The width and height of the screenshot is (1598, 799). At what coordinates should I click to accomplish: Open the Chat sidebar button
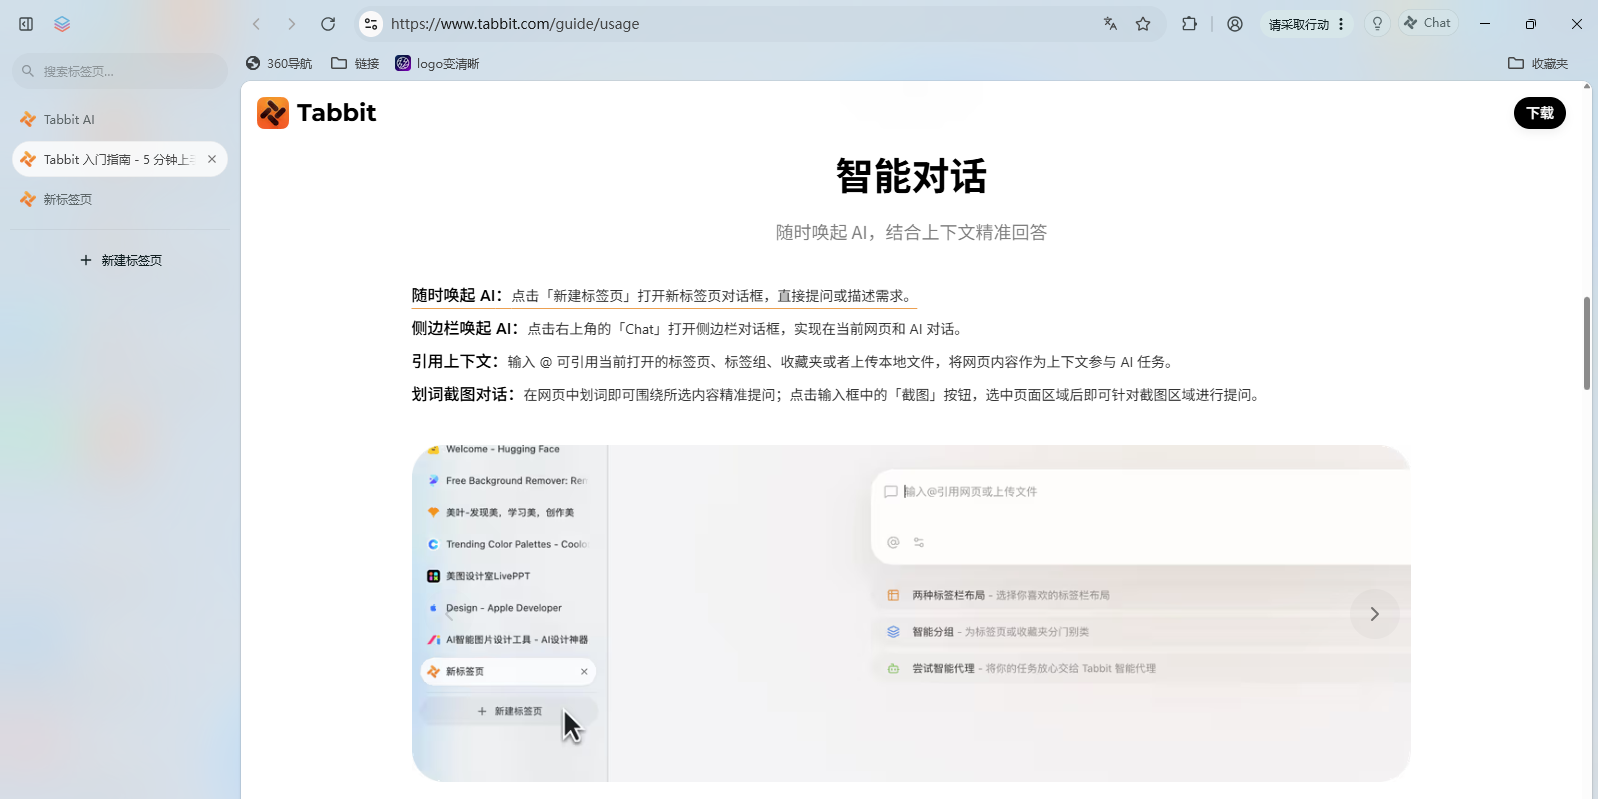pos(1428,23)
